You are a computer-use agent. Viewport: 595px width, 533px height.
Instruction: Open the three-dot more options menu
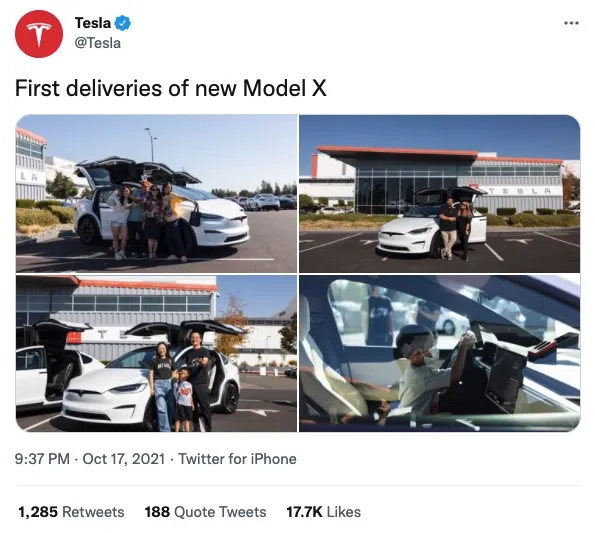pos(571,23)
